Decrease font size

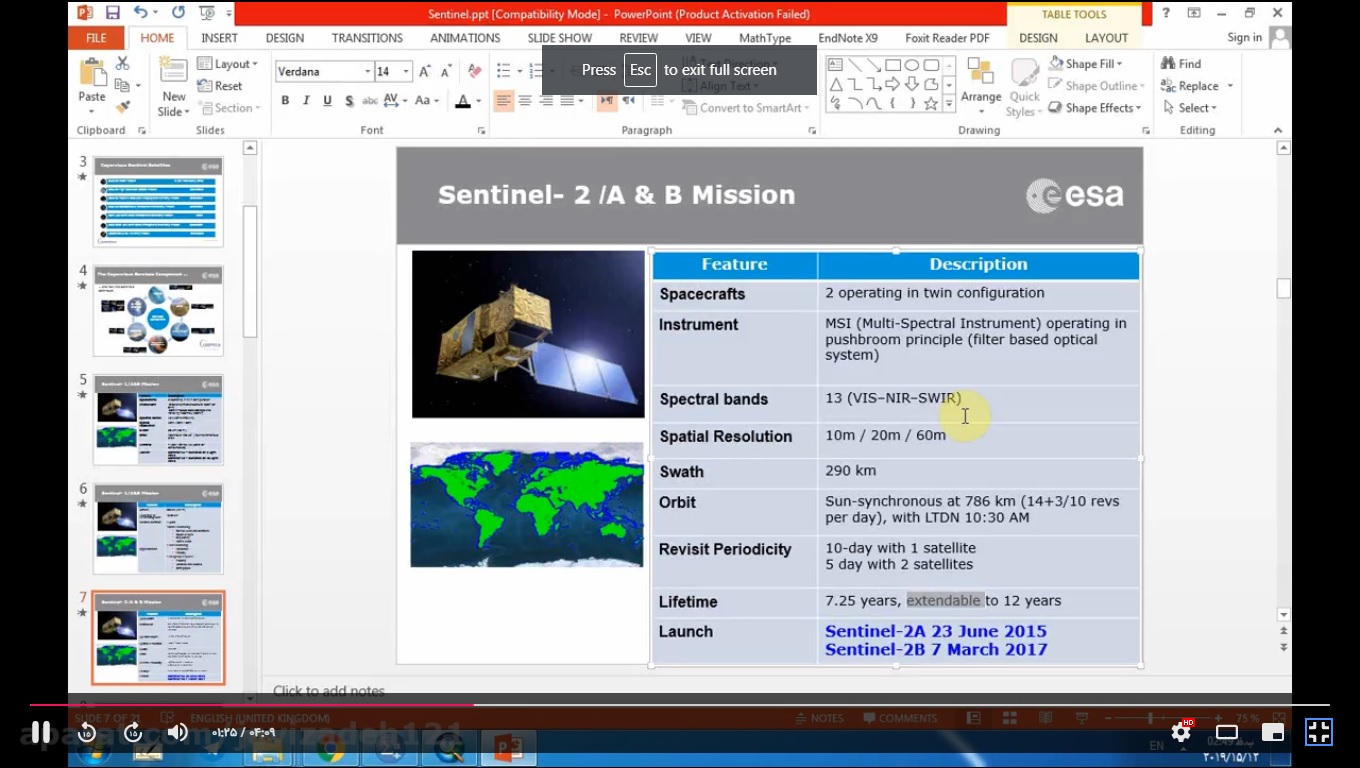point(446,72)
